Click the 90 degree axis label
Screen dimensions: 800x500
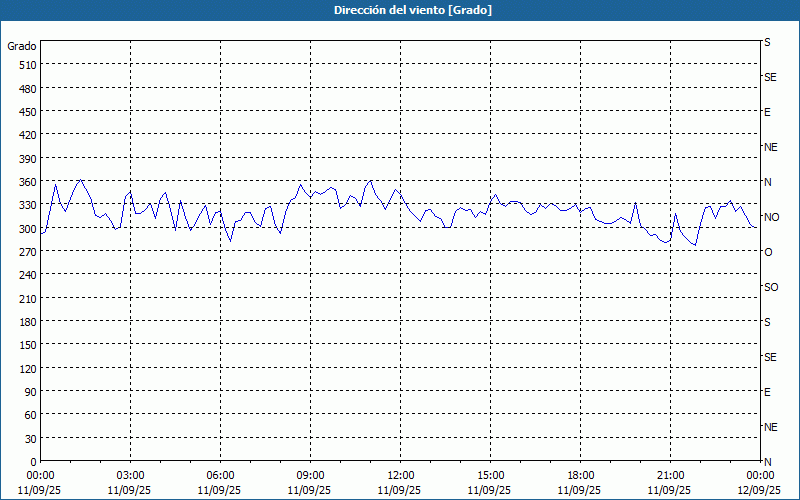tap(29, 392)
